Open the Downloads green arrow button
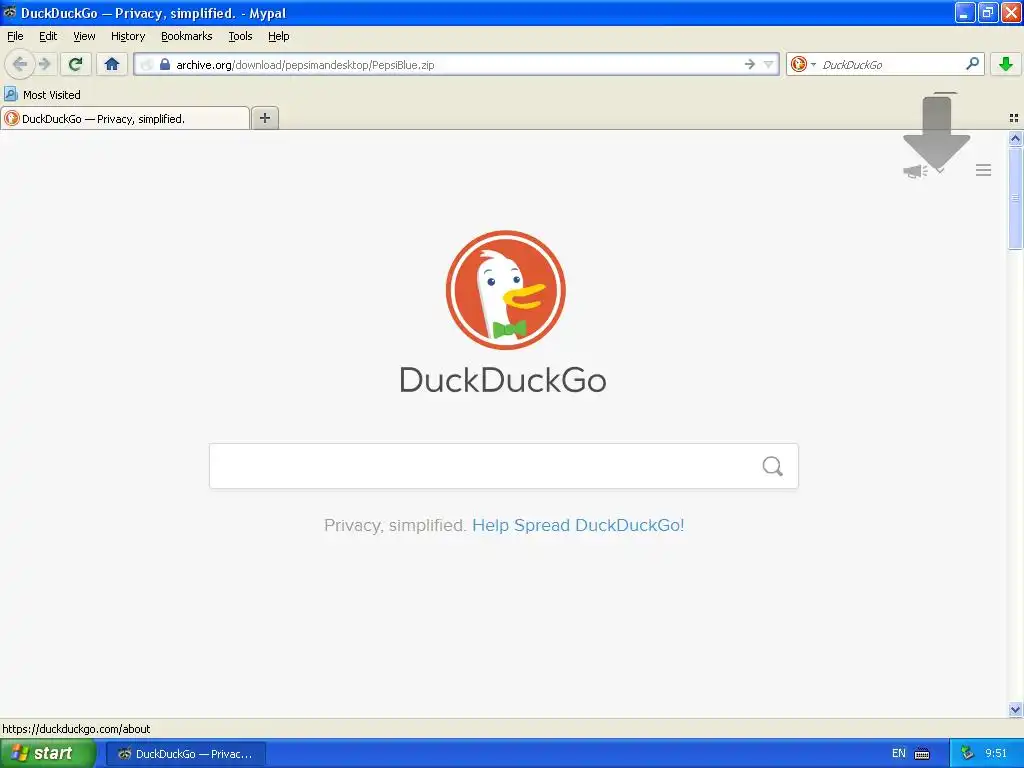 click(x=1006, y=64)
